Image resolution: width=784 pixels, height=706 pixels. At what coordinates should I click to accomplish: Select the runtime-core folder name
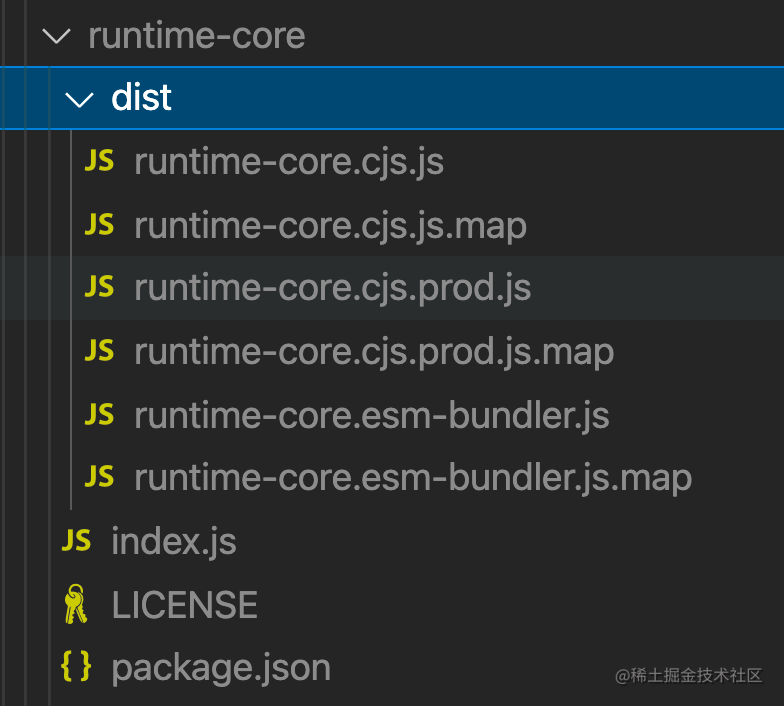[x=196, y=36]
